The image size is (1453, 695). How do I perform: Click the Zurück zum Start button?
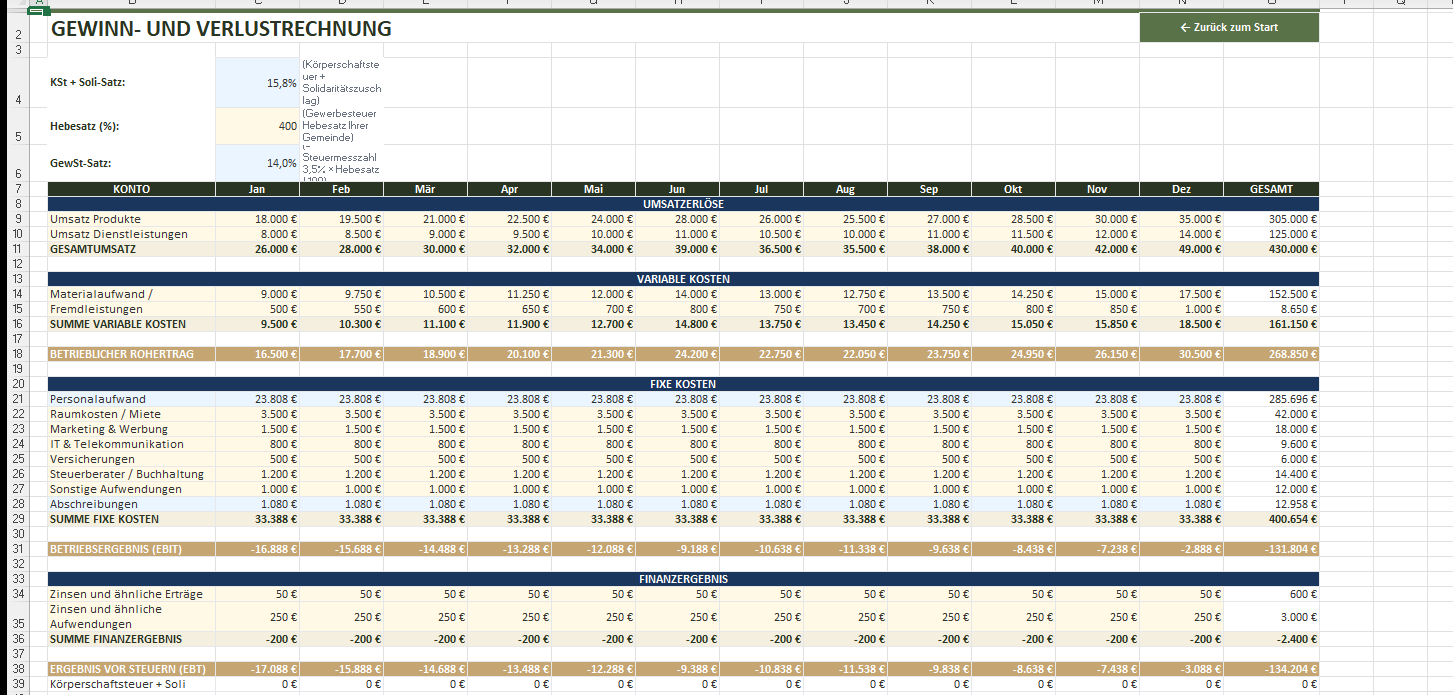[x=1228, y=28]
